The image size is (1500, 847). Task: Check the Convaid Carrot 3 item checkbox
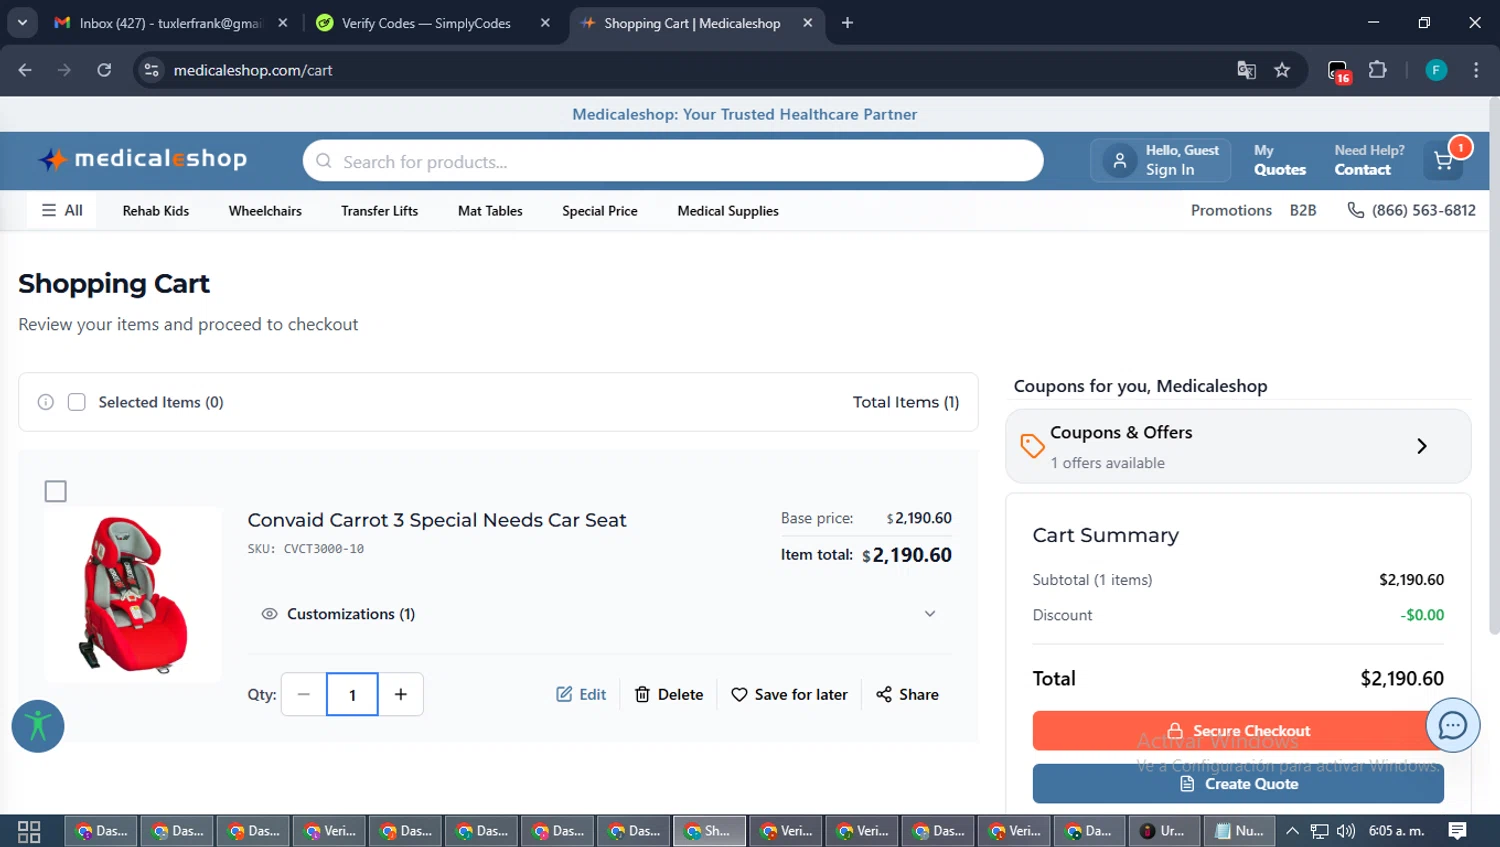[55, 491]
